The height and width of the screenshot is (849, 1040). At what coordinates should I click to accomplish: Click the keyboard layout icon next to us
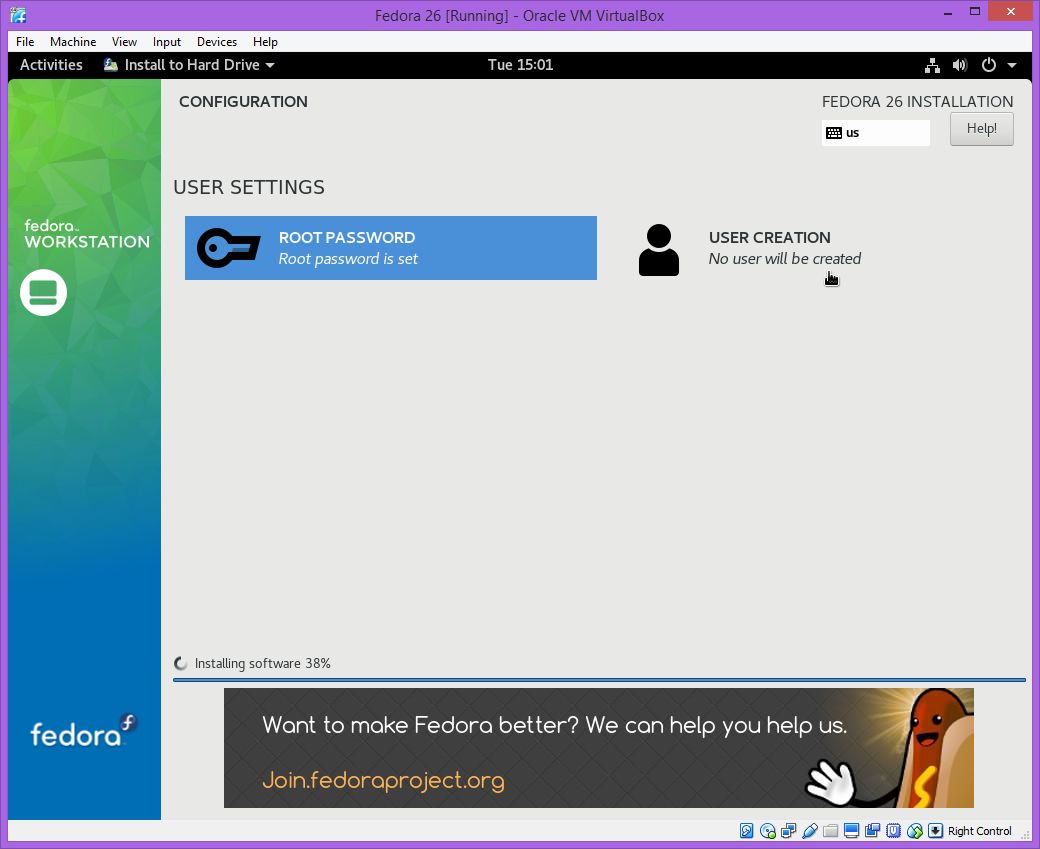point(834,133)
